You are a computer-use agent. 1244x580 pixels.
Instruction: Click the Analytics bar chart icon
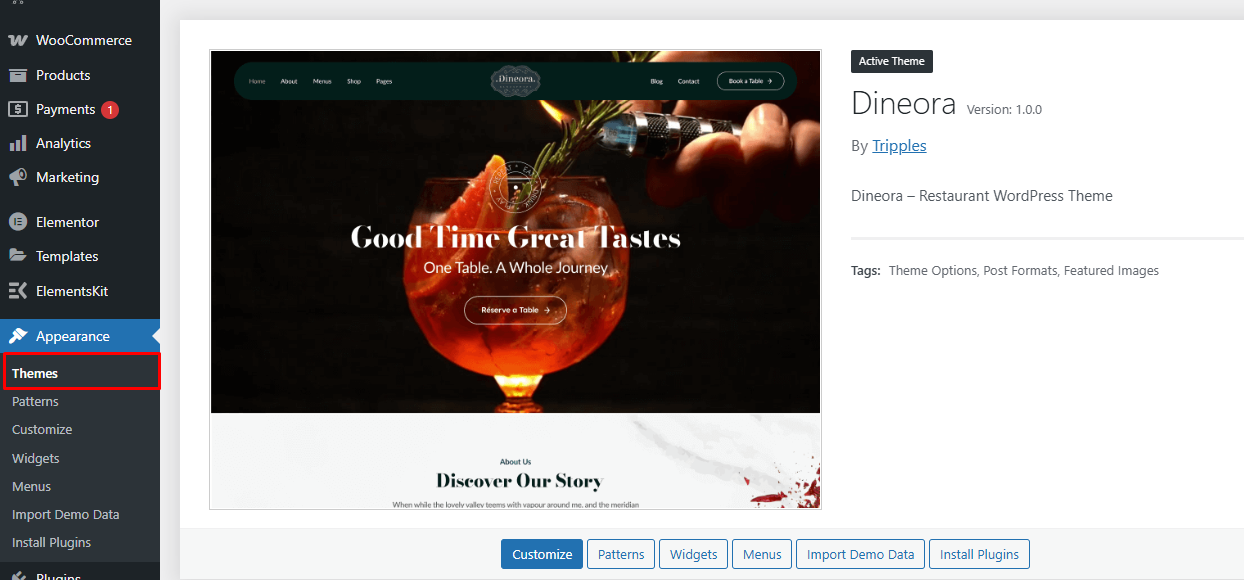(x=18, y=143)
